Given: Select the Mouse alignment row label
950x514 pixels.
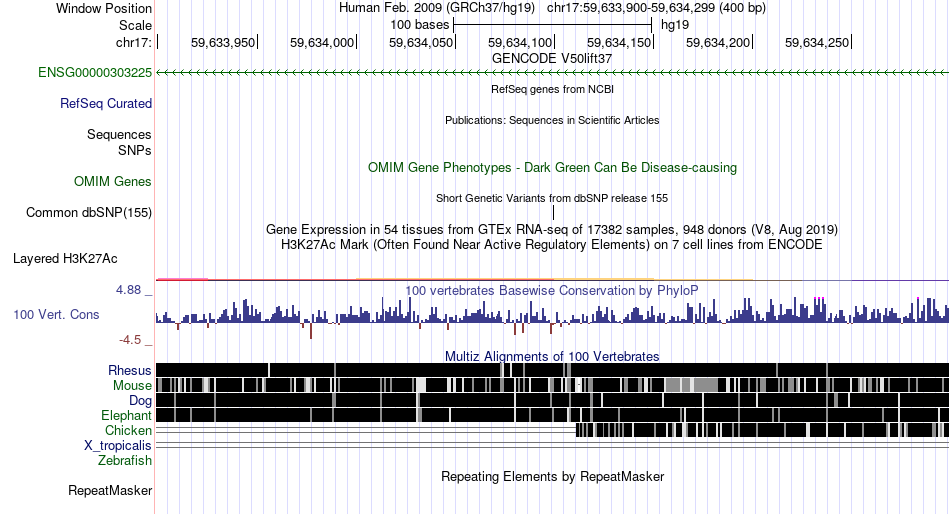Looking at the screenshot, I should 132,386.
